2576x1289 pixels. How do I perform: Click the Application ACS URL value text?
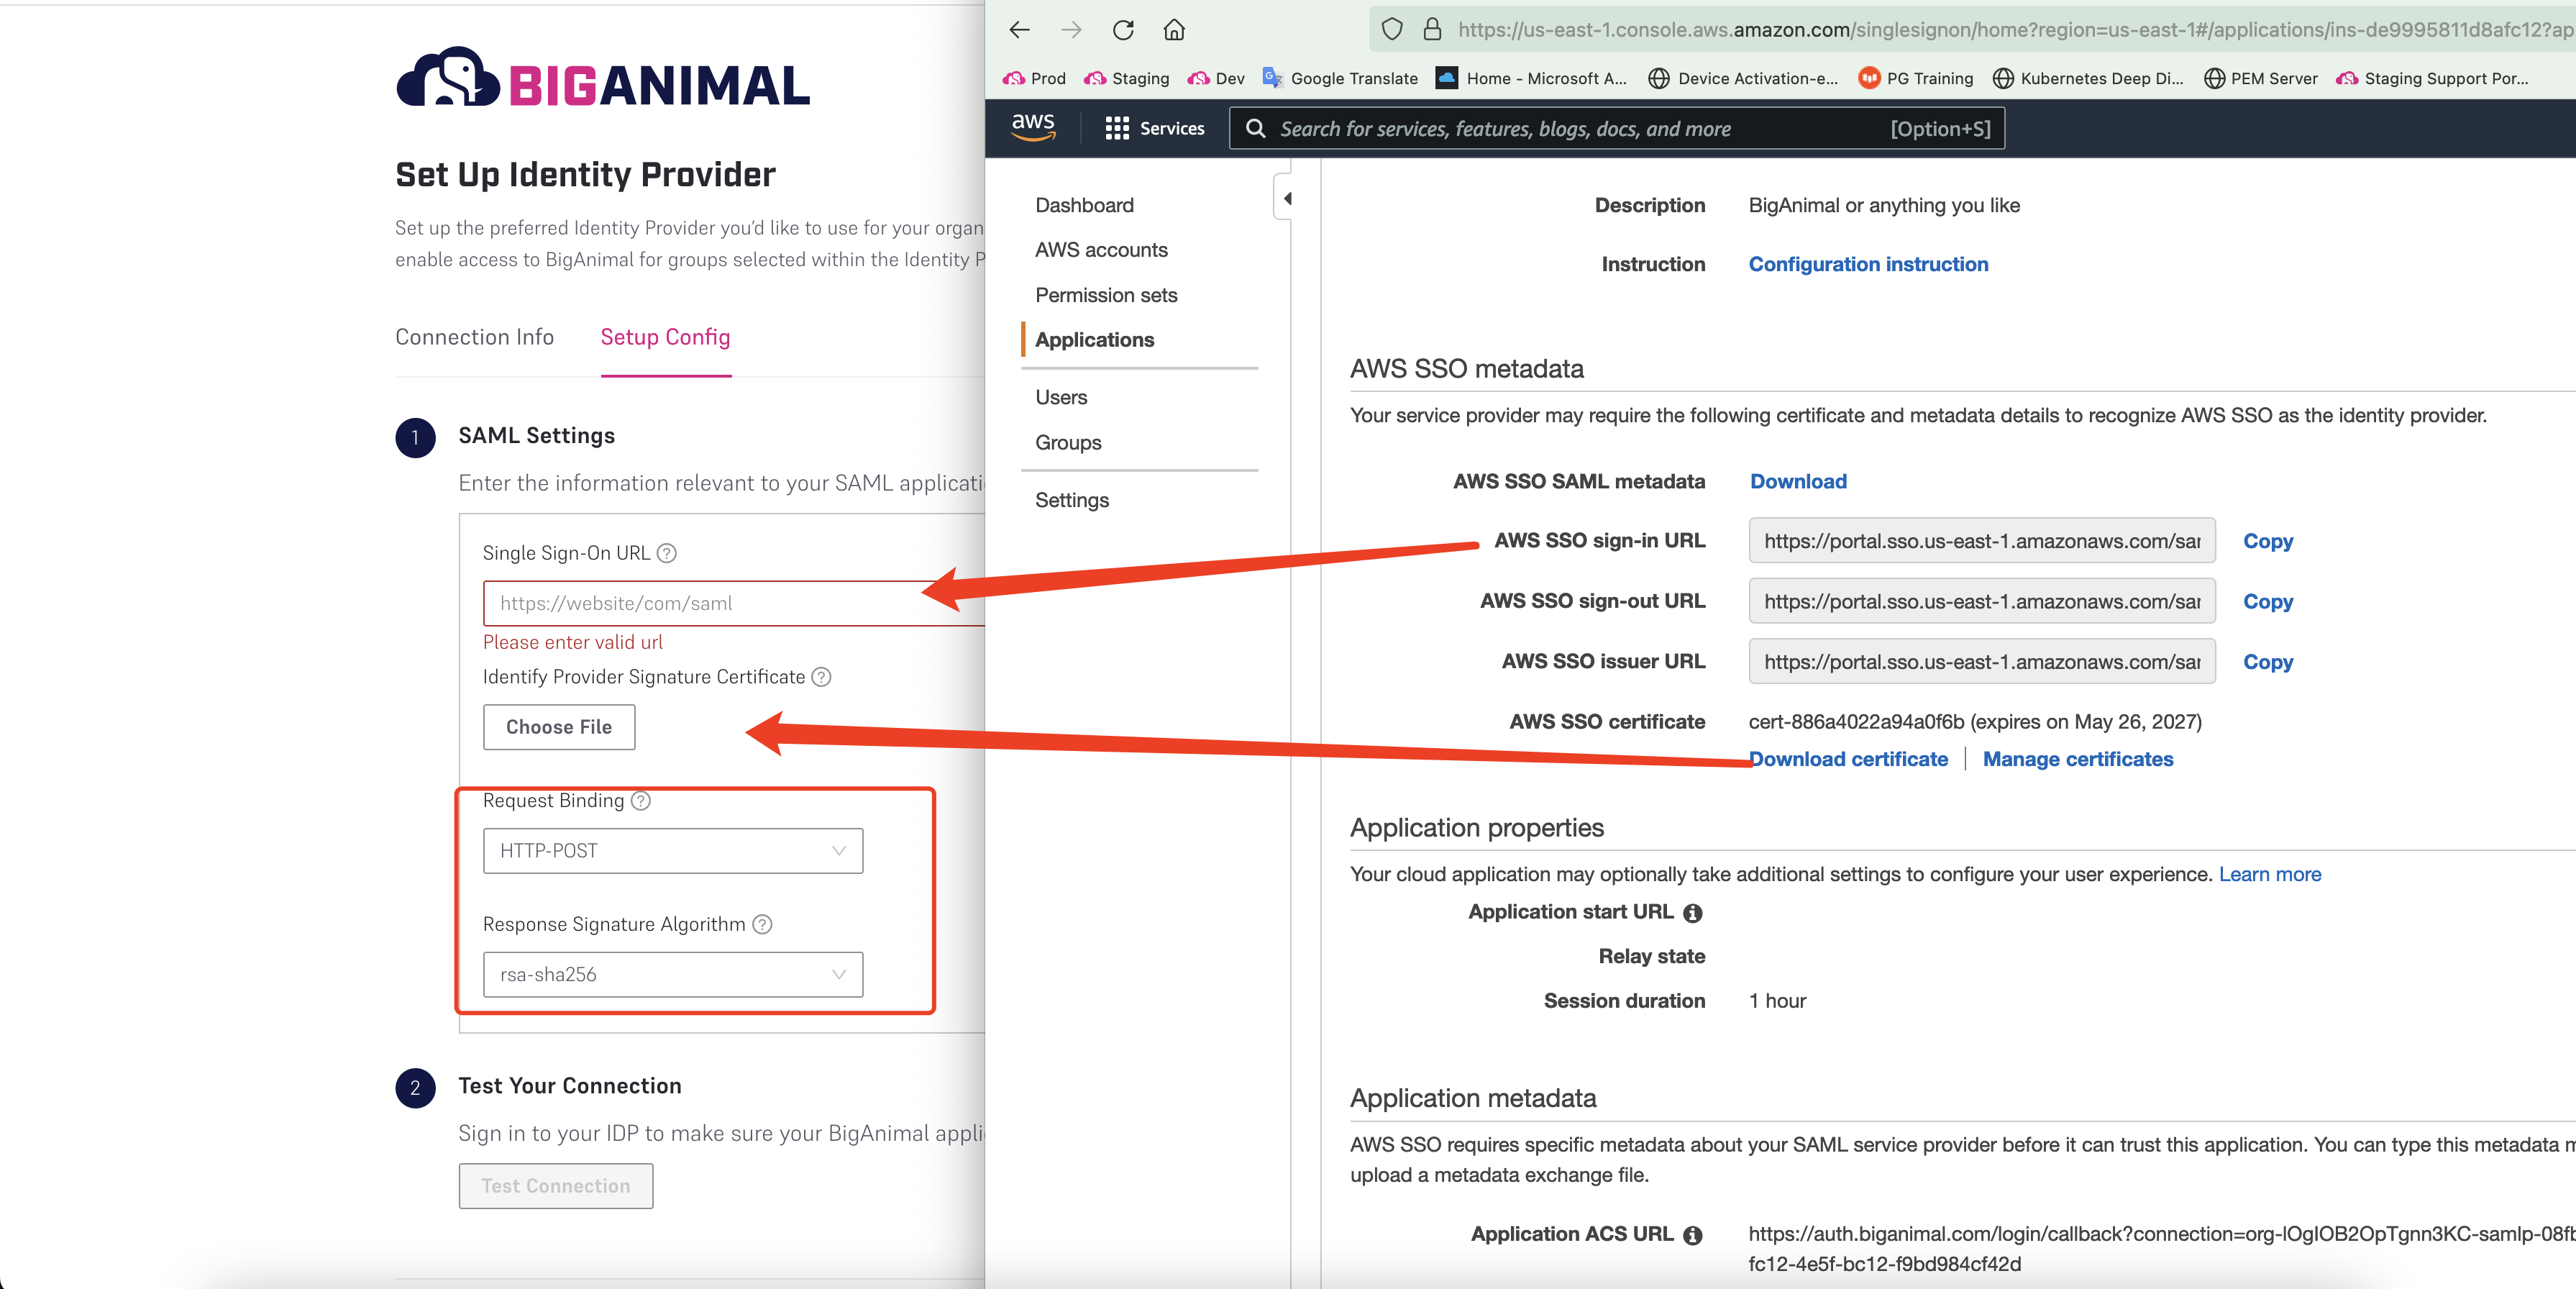(x=2160, y=1249)
